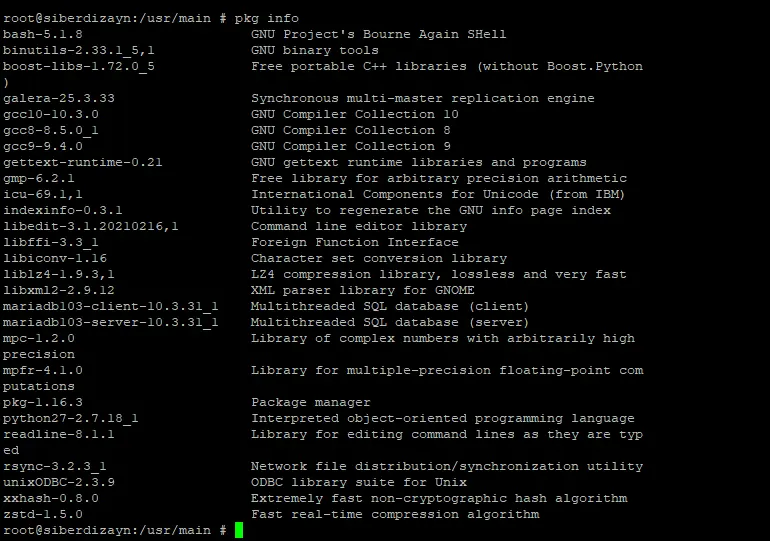Image resolution: width=770 pixels, height=541 pixels.
Task: Select the bash-5.1.8 package name
Action: [x=43, y=34]
